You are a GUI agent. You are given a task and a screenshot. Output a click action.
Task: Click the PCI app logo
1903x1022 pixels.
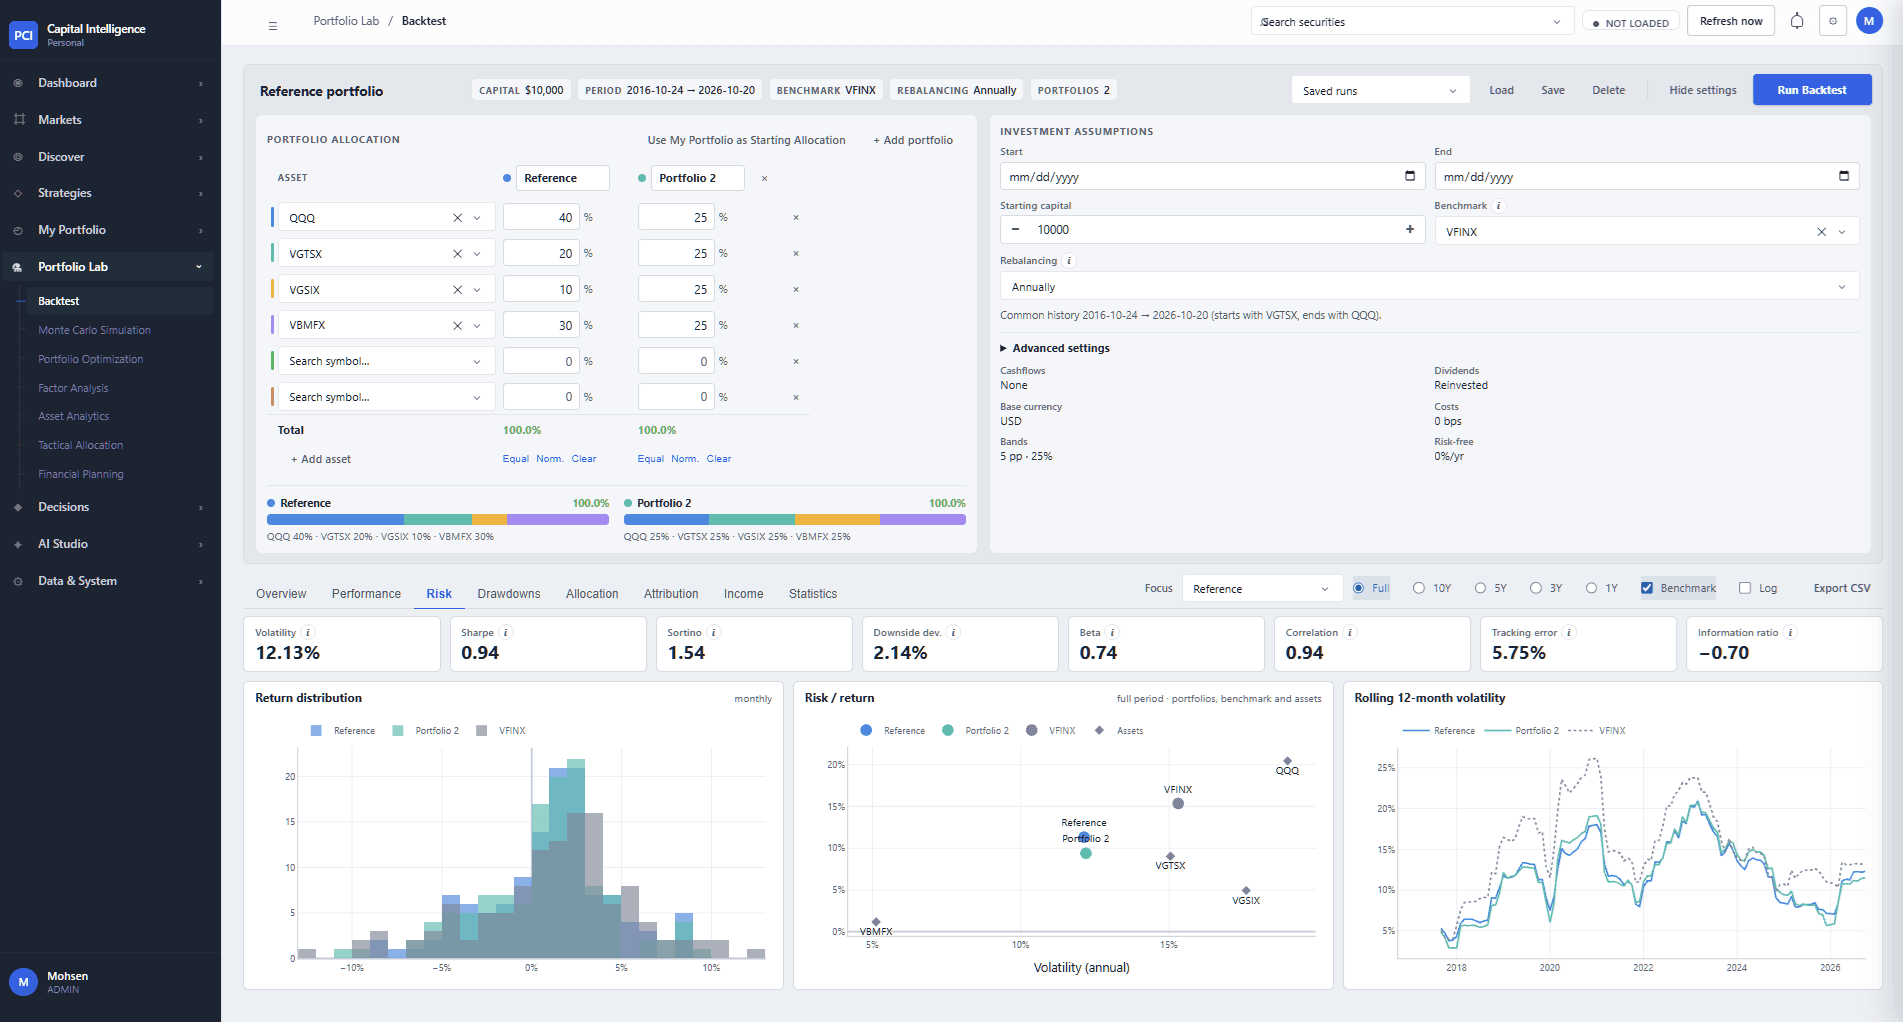(23, 35)
